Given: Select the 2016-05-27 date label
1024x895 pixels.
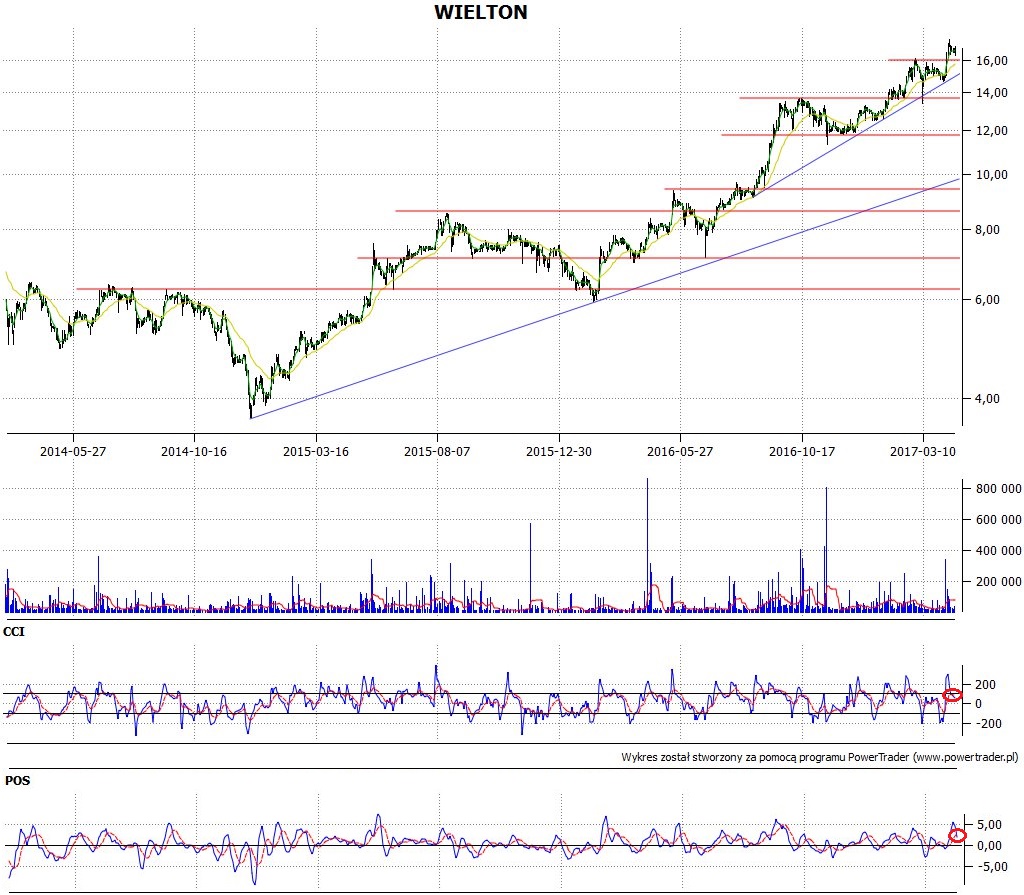Looking at the screenshot, I should (x=680, y=451).
